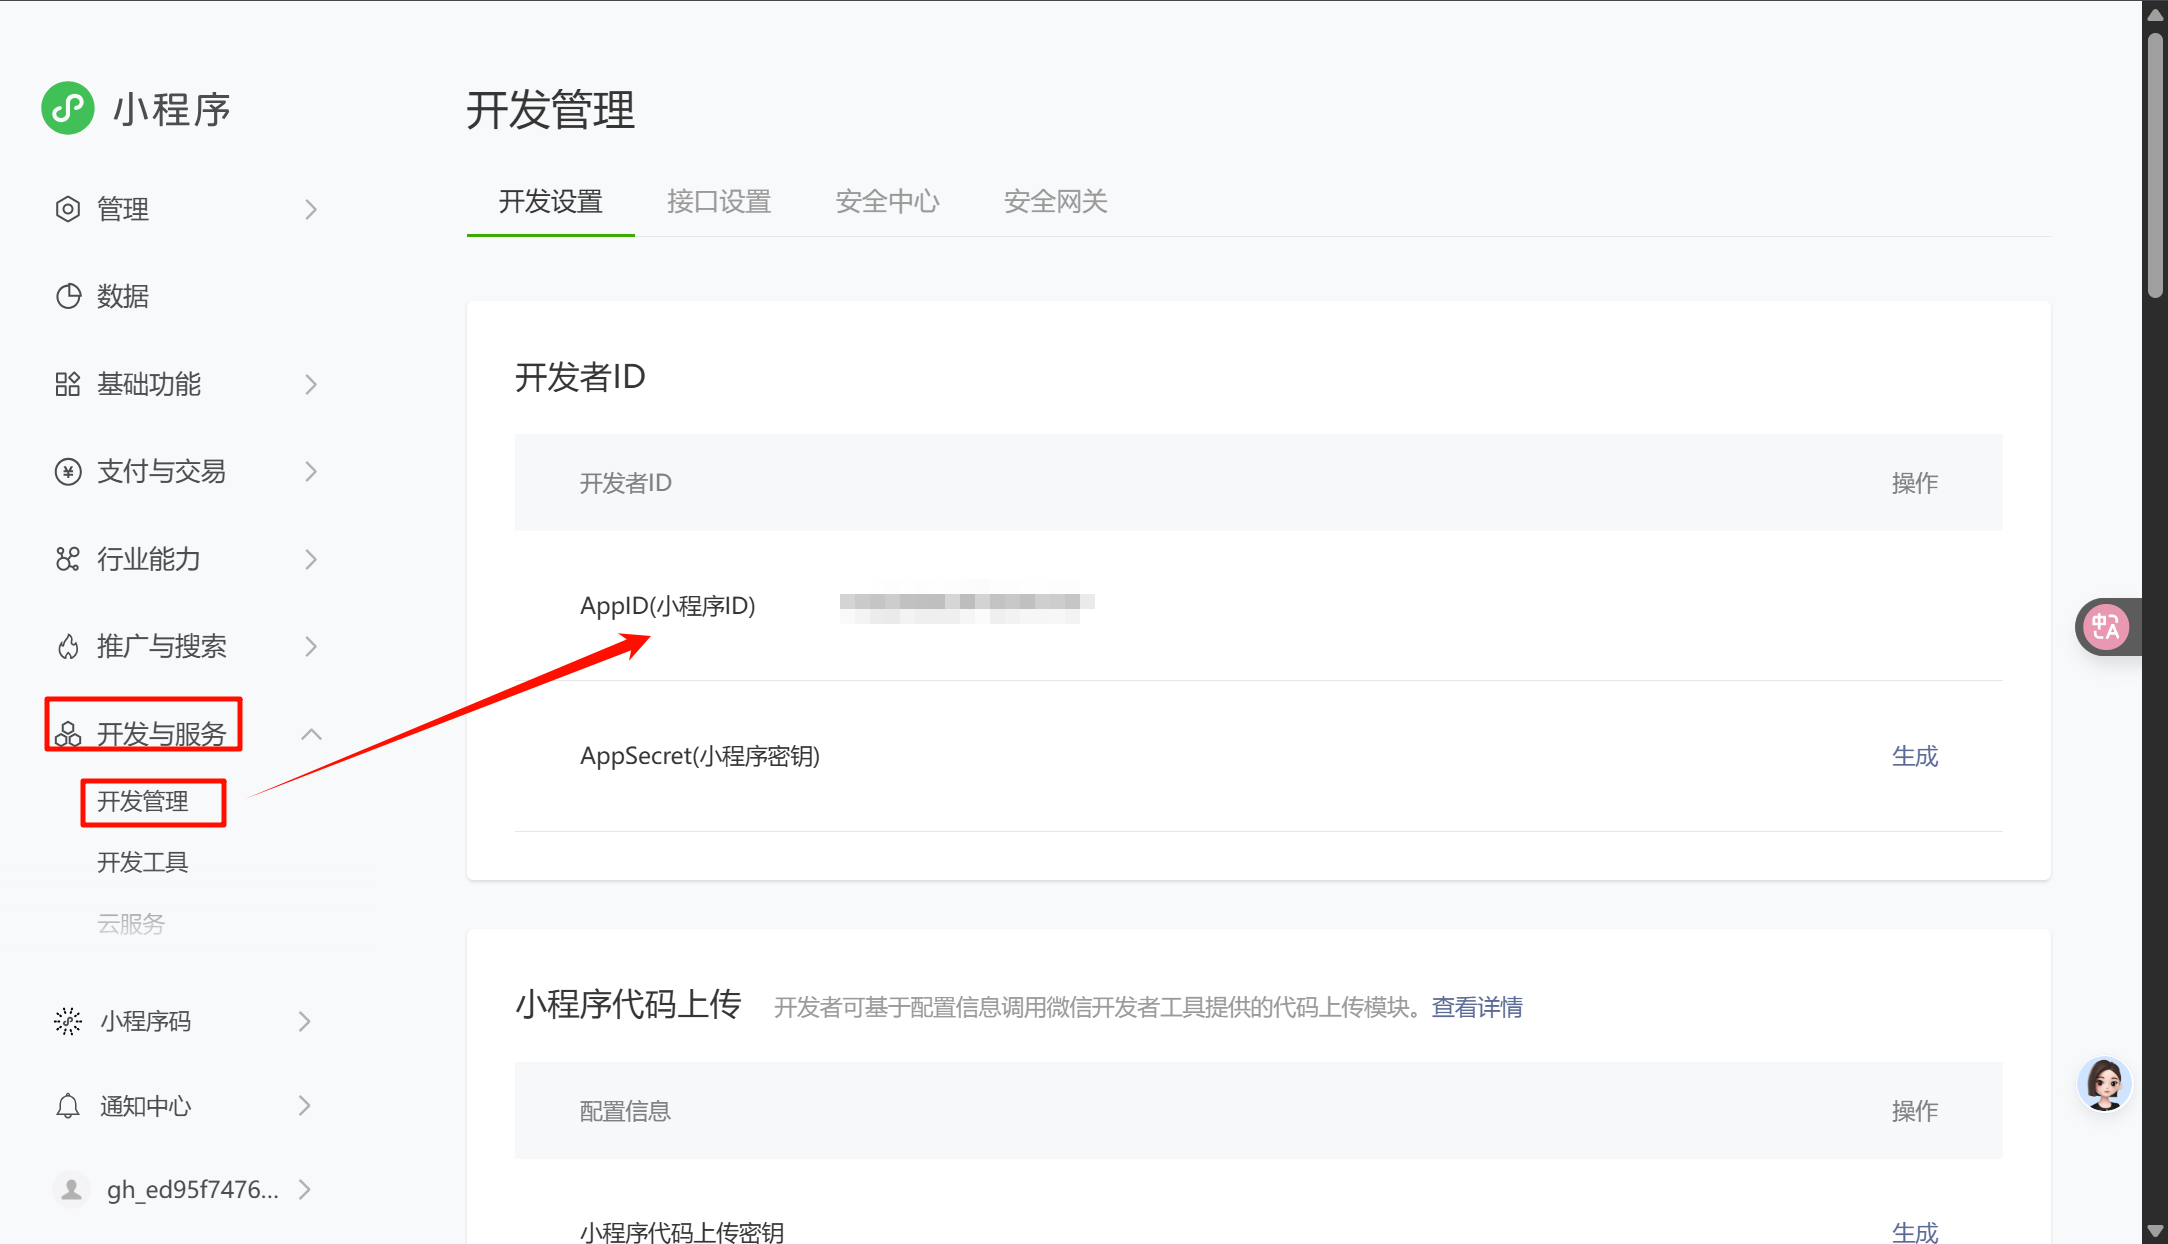Expand the 管理 menu chevron
Screen dimensions: 2168x1244
point(311,209)
